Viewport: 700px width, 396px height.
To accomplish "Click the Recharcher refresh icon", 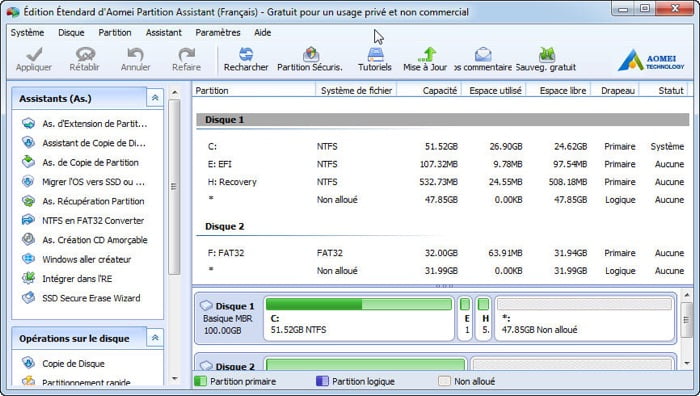I will (246, 54).
